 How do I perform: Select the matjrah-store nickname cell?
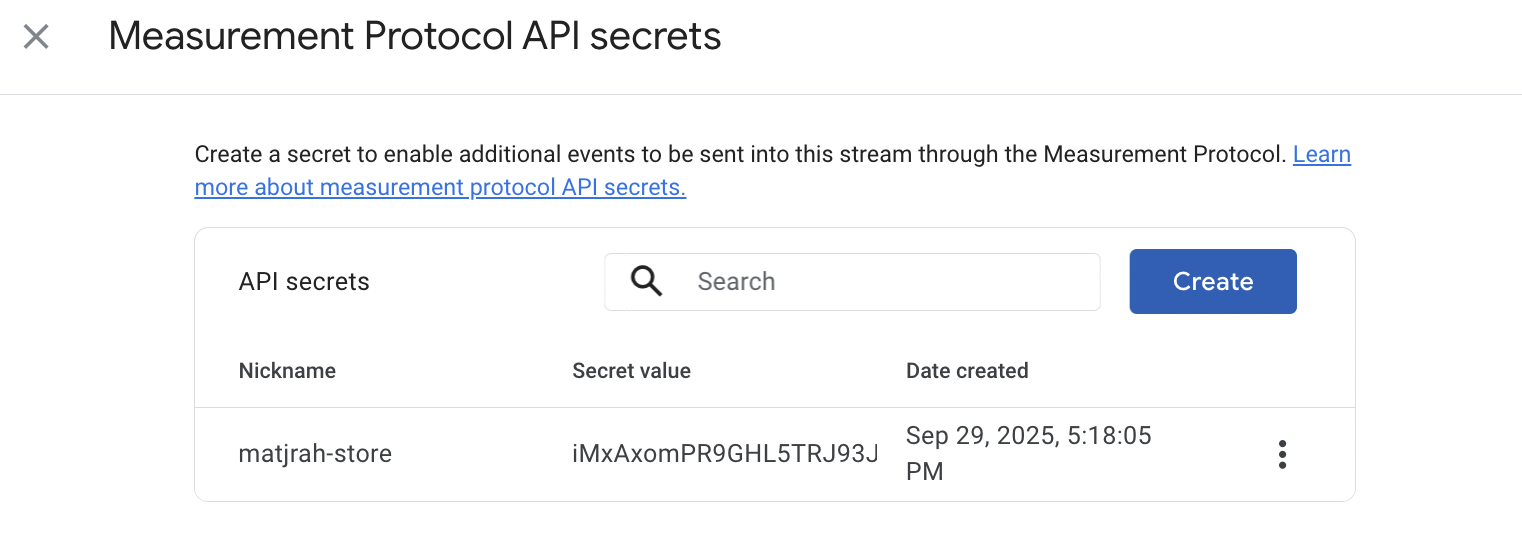tap(315, 454)
